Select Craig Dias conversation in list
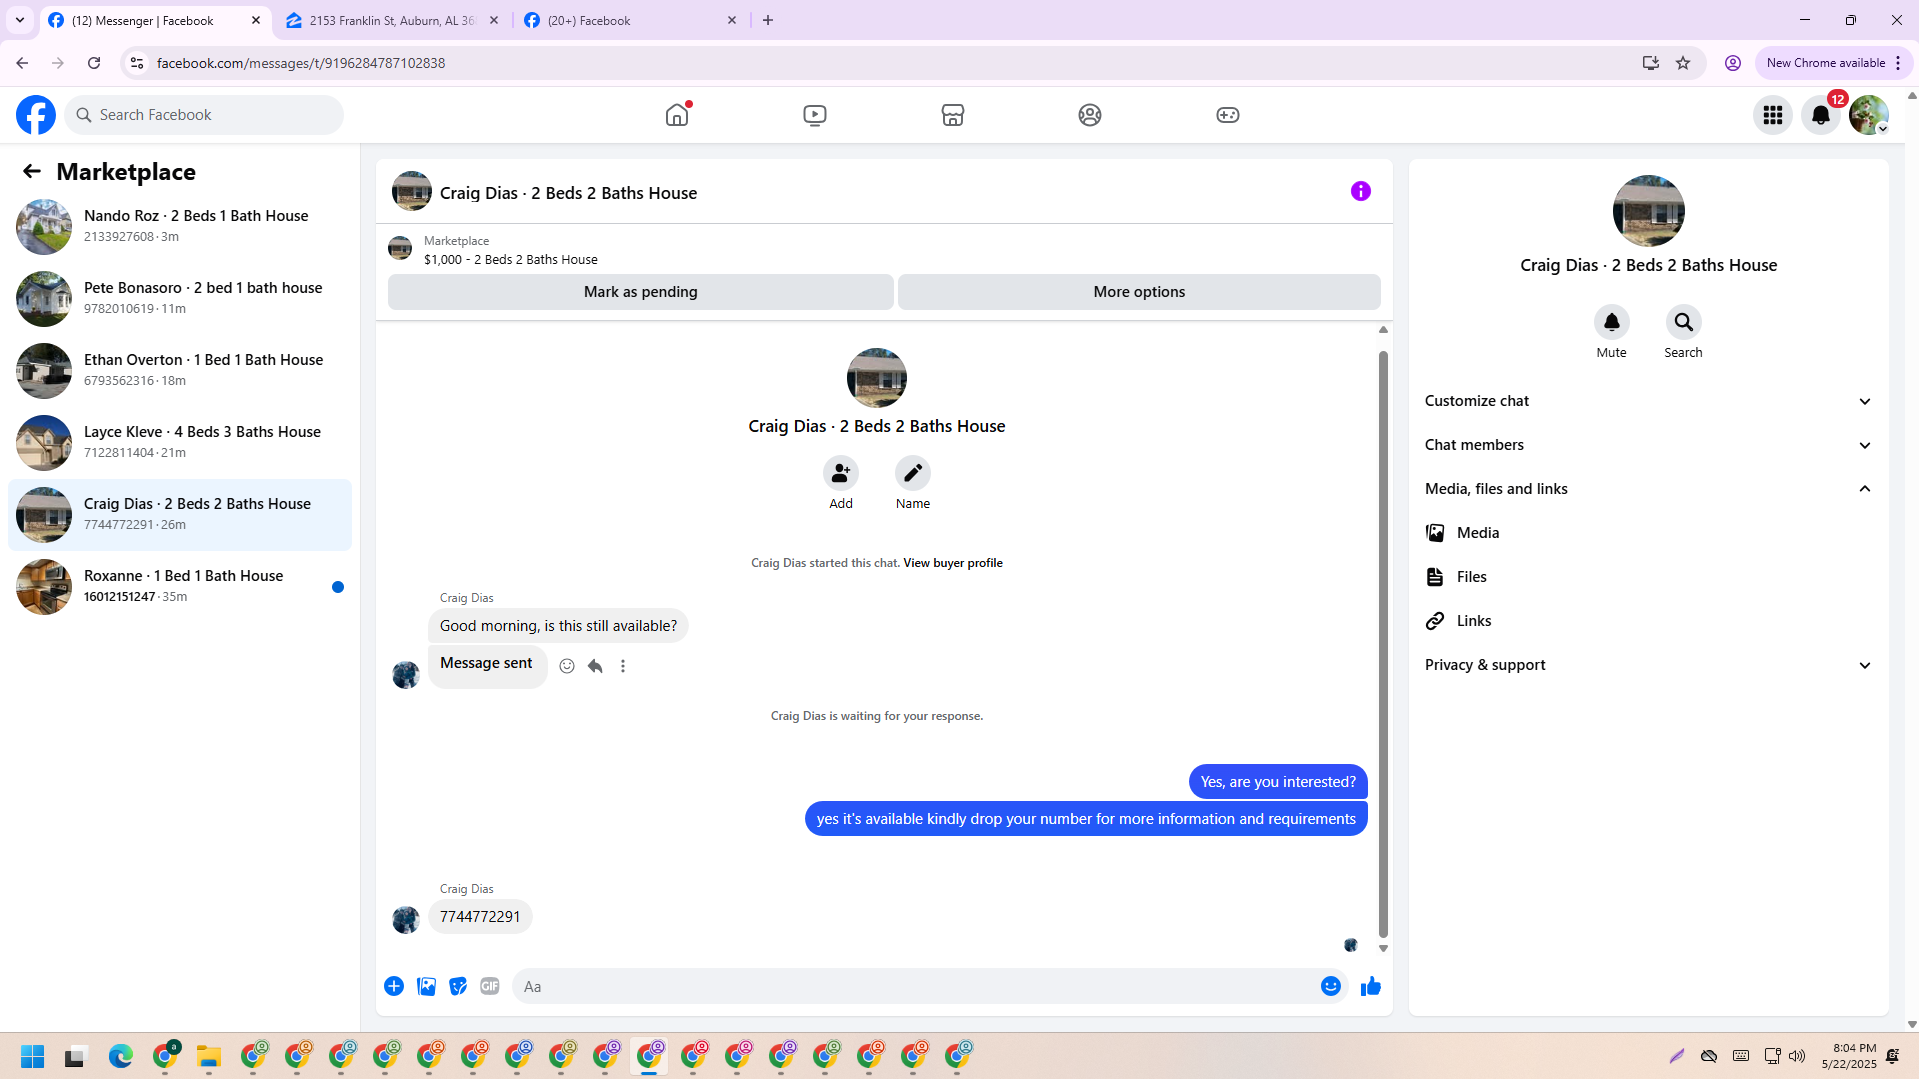 [180, 515]
